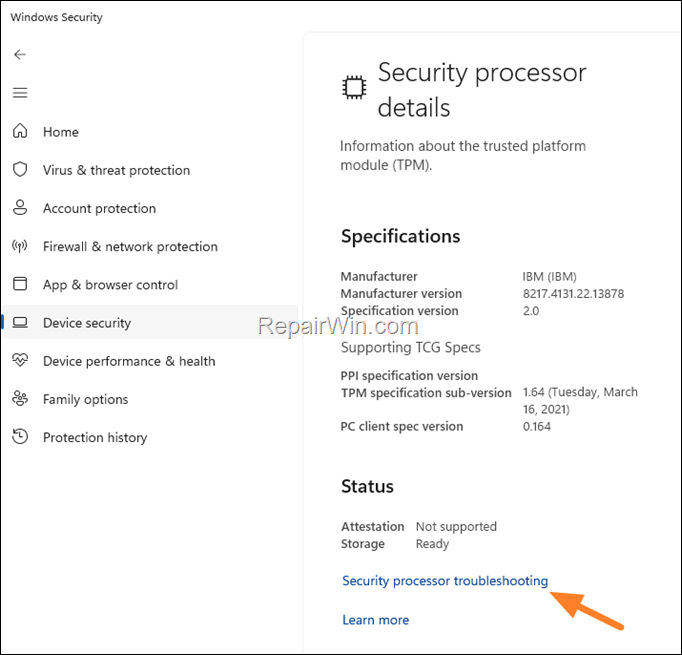Select Account protection
The image size is (682, 655).
click(99, 208)
